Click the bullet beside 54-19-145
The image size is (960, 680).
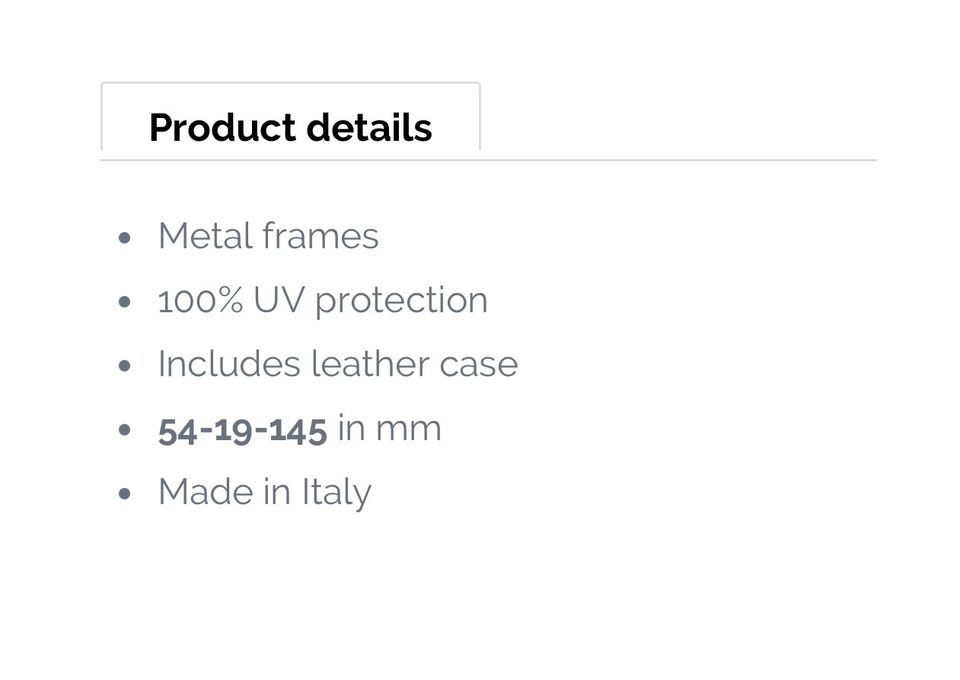click(x=124, y=430)
